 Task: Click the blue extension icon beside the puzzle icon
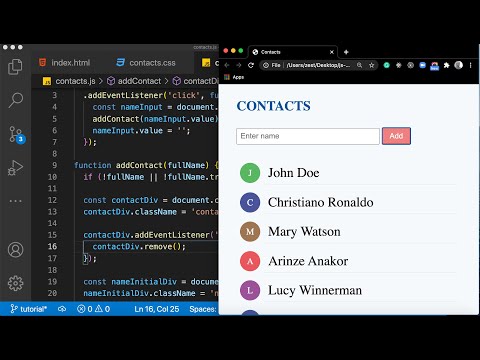coord(435,66)
